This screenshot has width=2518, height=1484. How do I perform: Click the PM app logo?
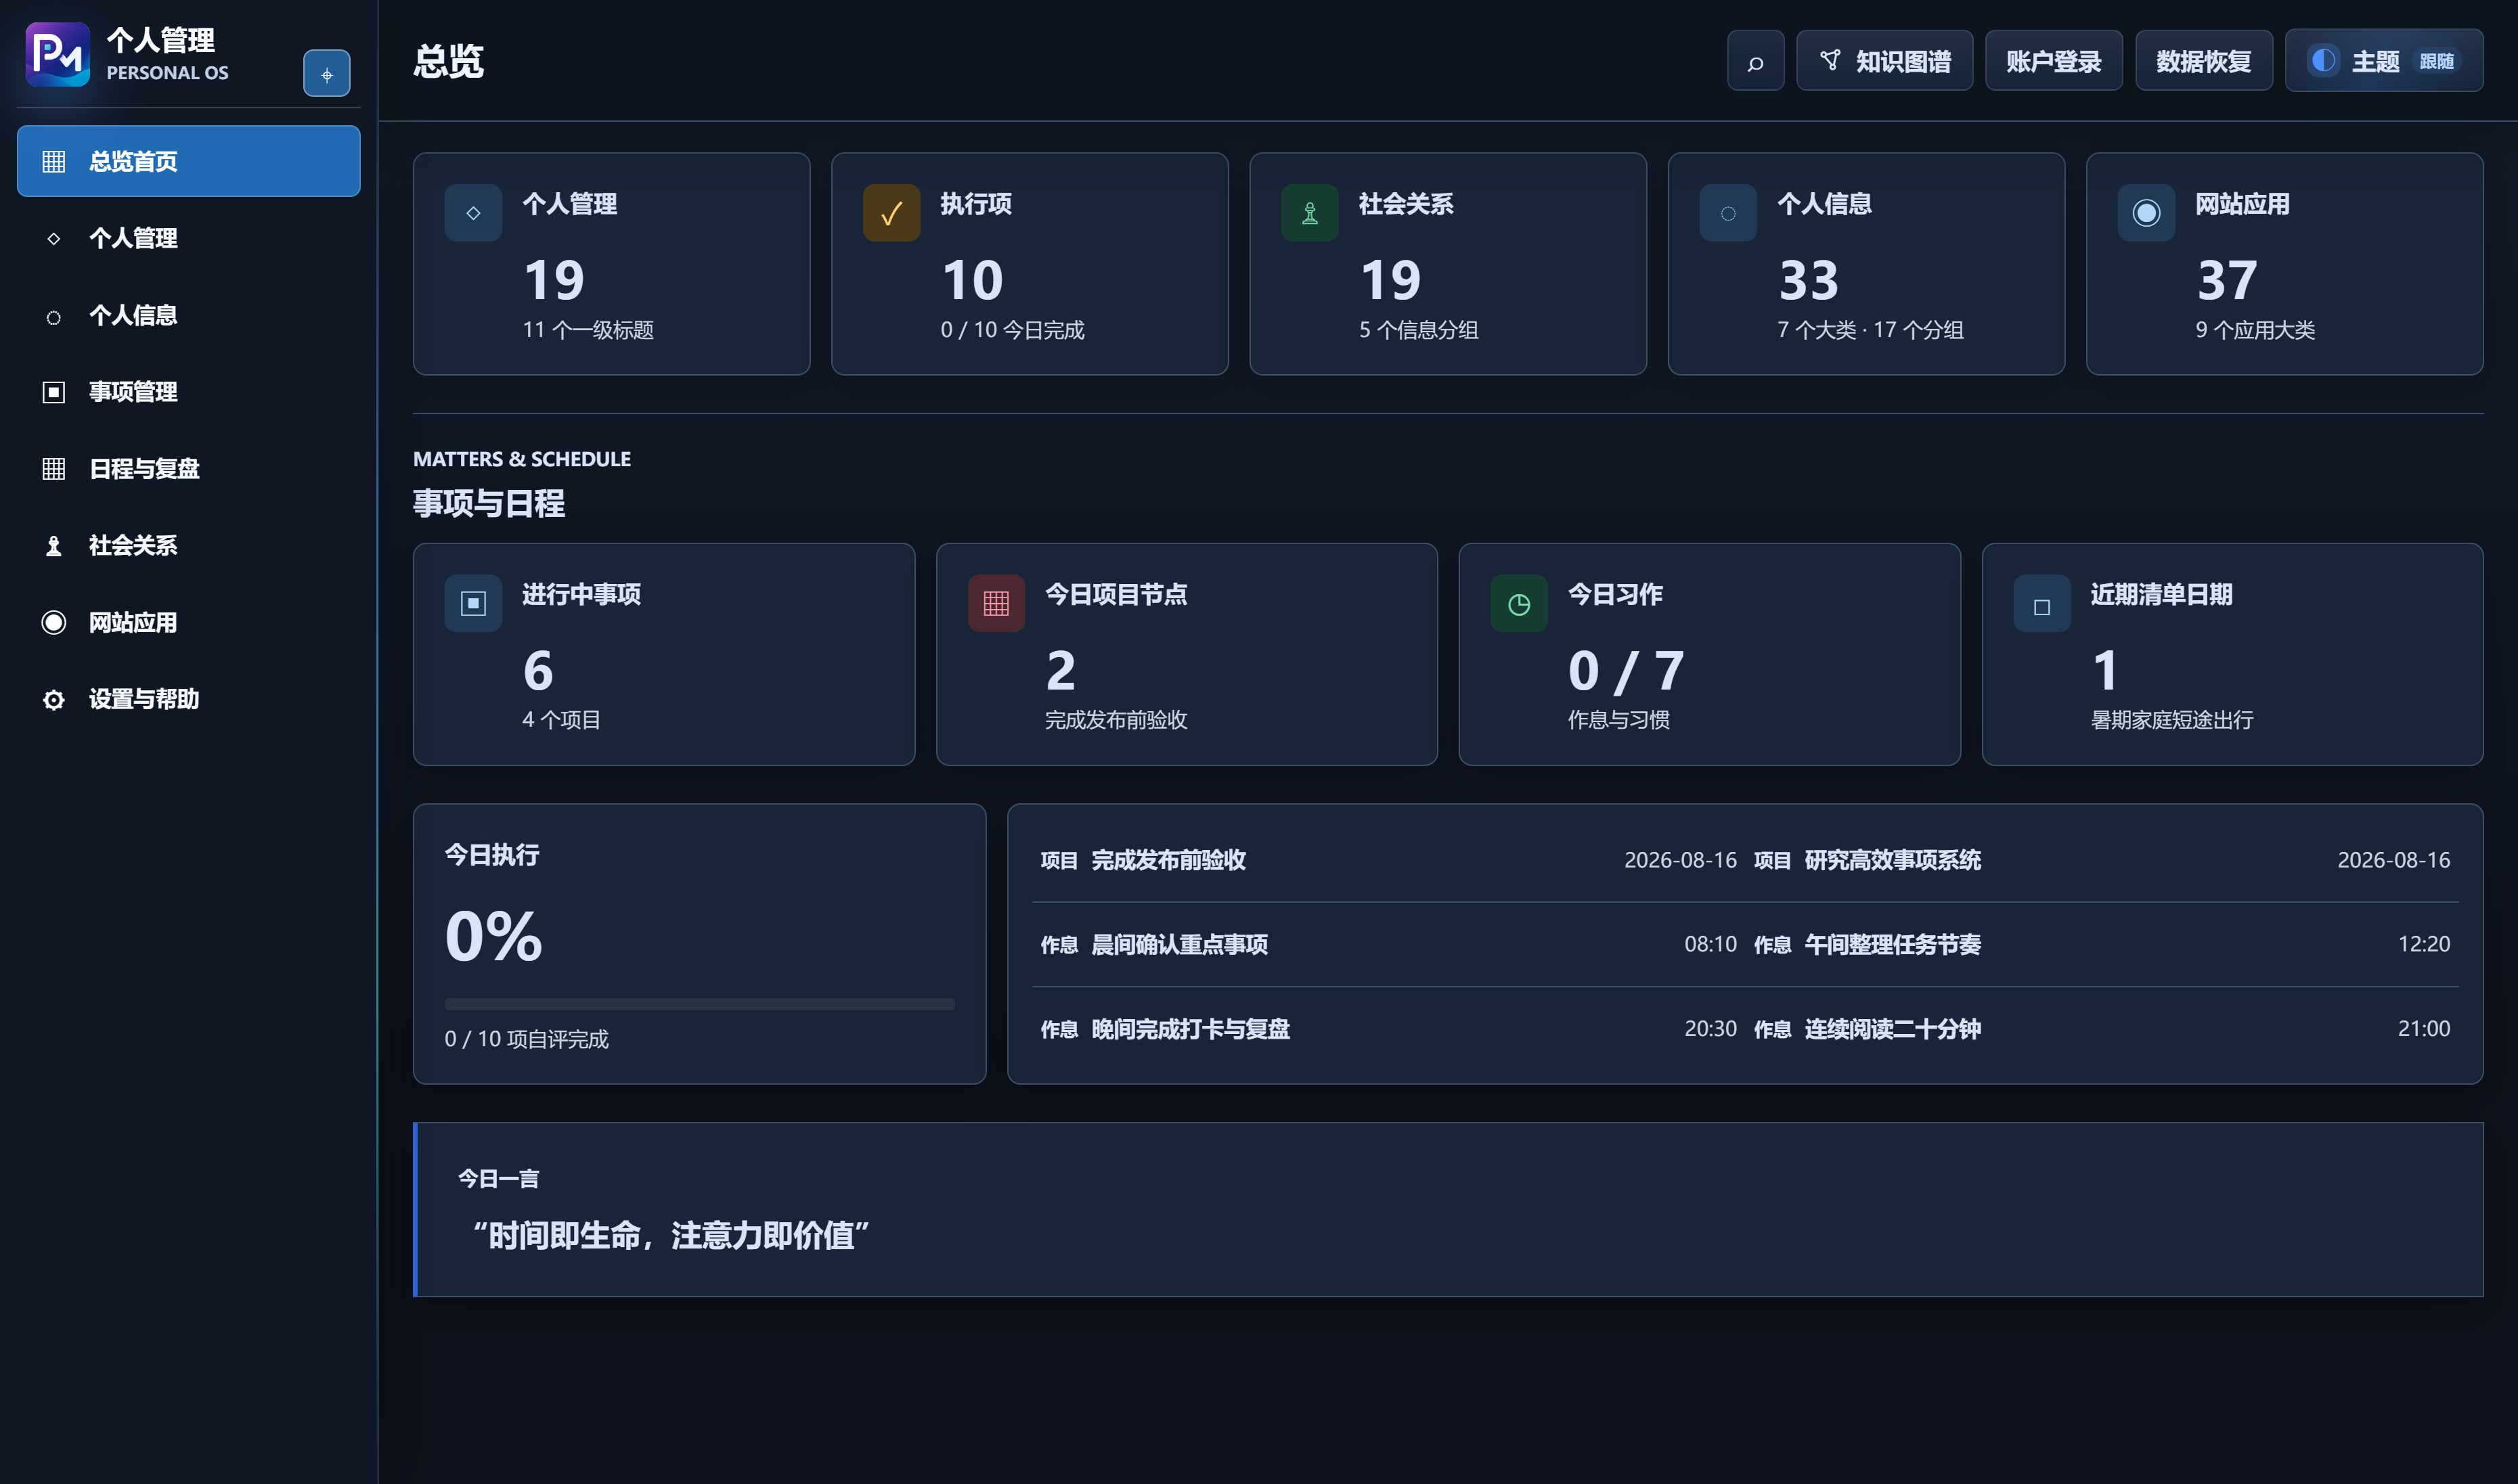(x=57, y=54)
